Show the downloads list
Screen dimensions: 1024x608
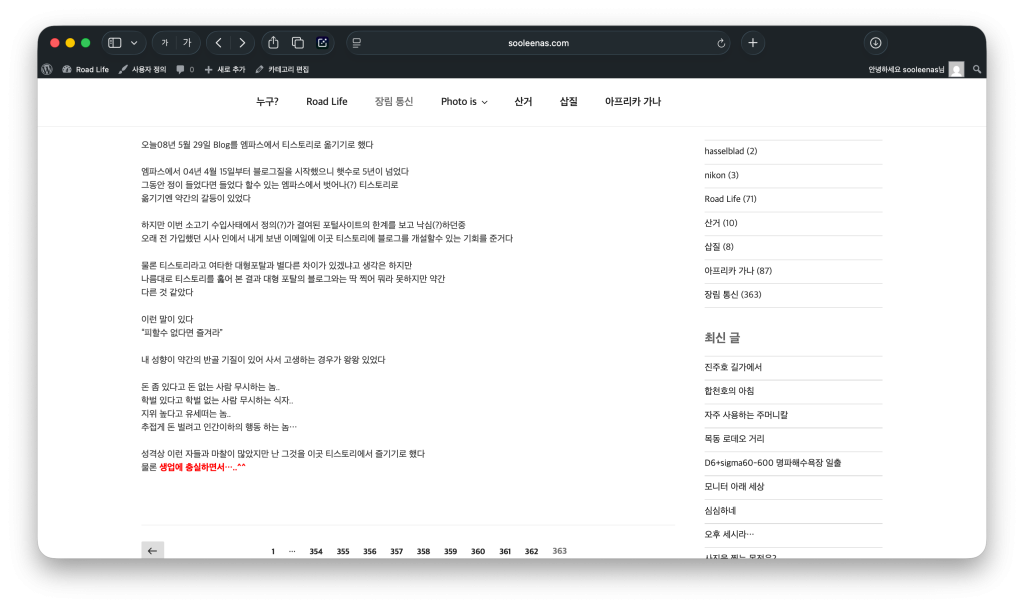pyautogui.click(x=875, y=43)
